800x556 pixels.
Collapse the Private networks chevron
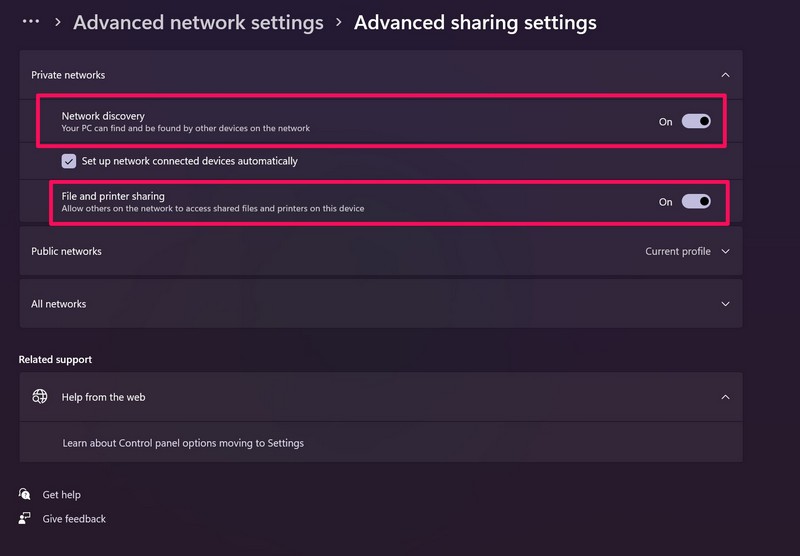[x=725, y=75]
